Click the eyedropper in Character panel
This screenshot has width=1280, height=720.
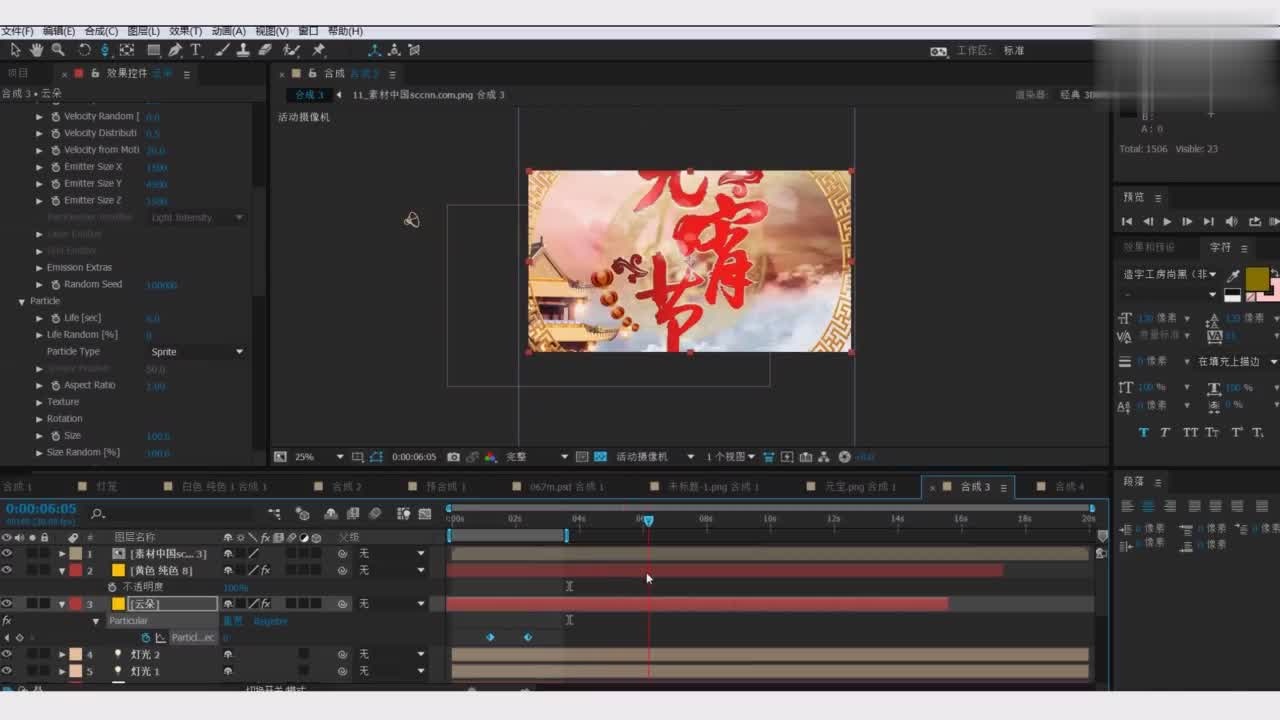(1234, 276)
